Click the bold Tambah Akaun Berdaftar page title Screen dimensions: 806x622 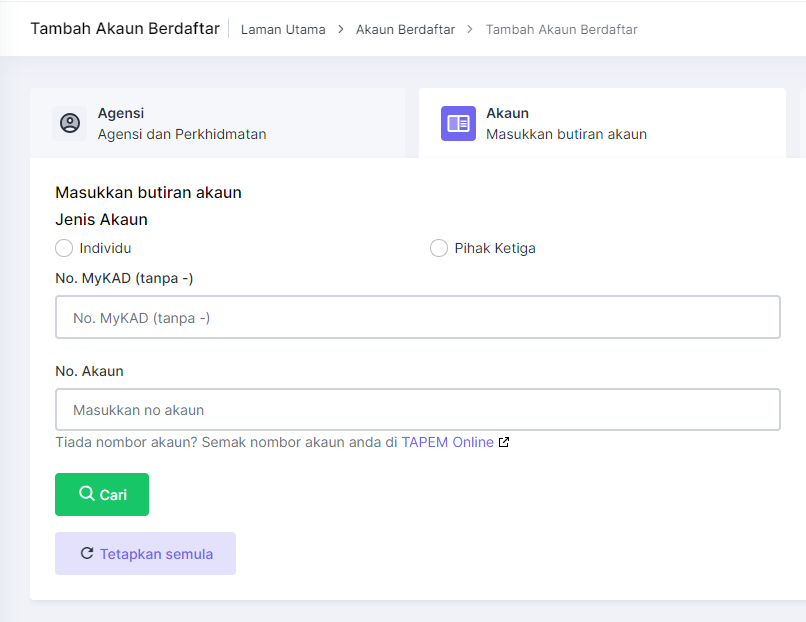pyautogui.click(x=125, y=28)
